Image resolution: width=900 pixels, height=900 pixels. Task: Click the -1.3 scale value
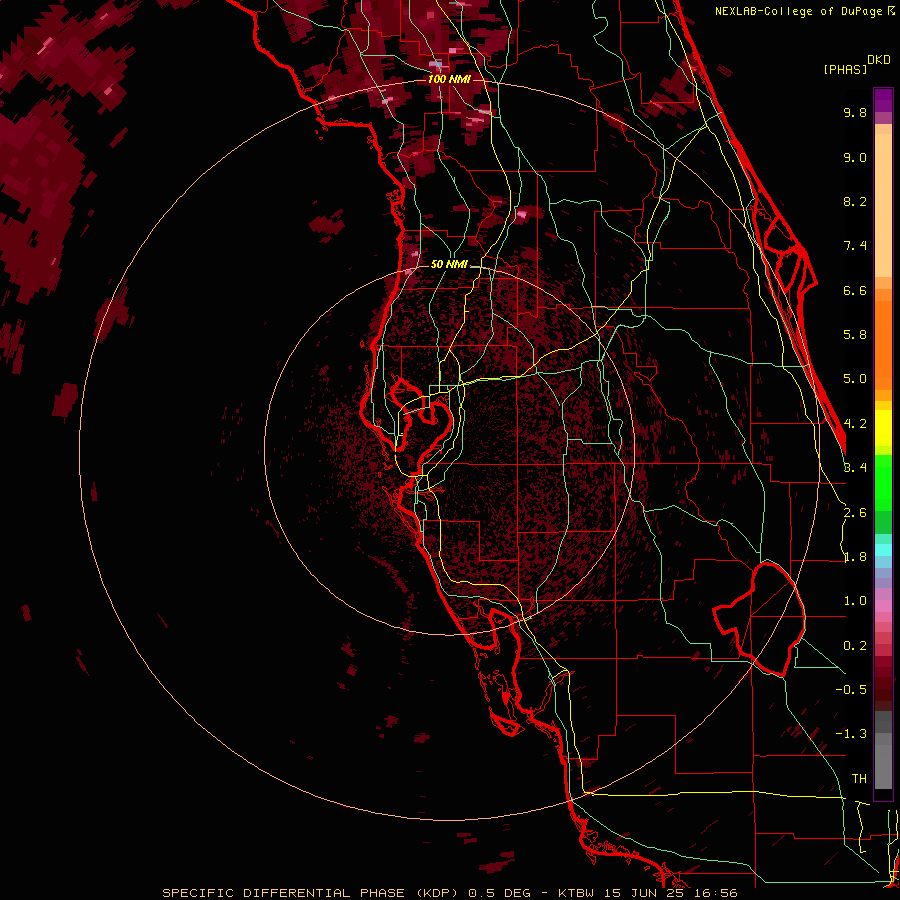point(851,734)
